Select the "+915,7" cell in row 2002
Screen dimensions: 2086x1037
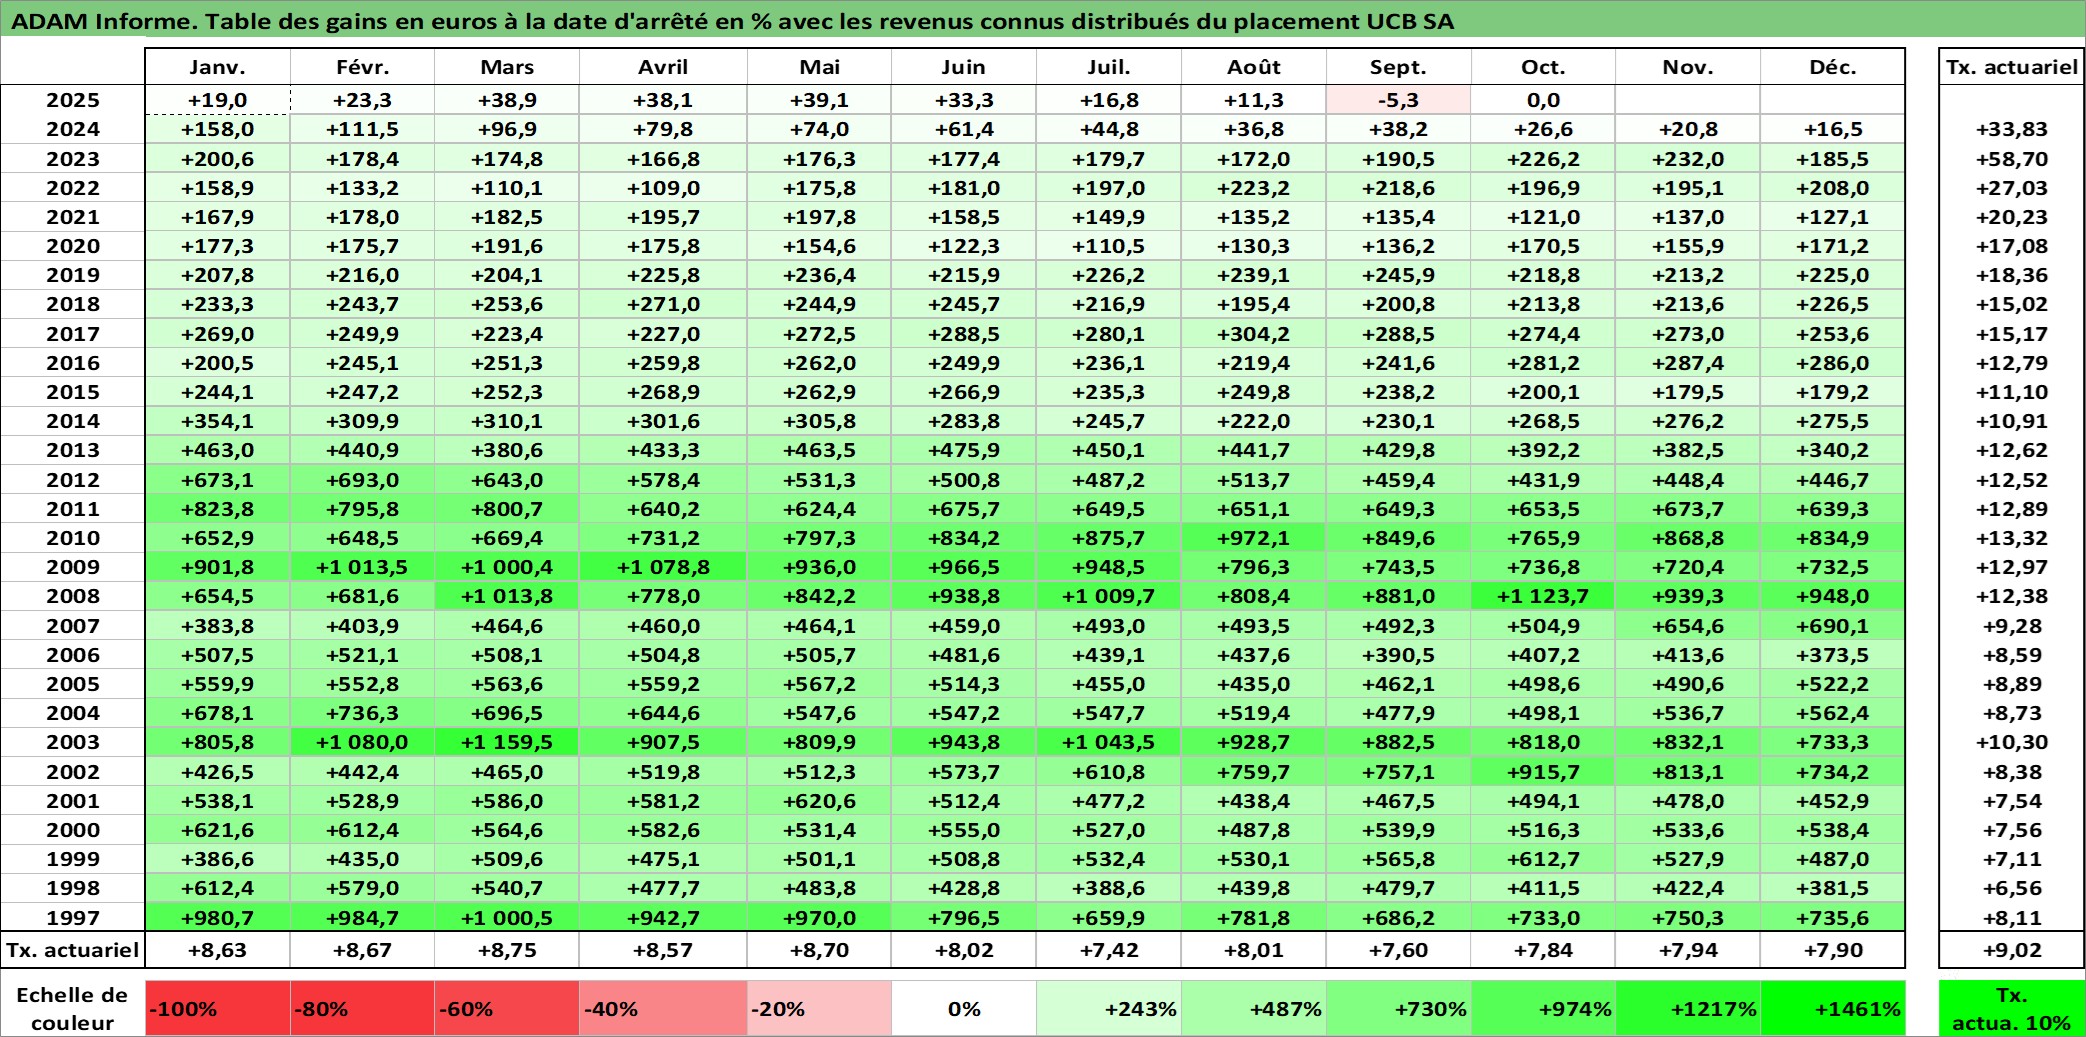(x=1543, y=772)
